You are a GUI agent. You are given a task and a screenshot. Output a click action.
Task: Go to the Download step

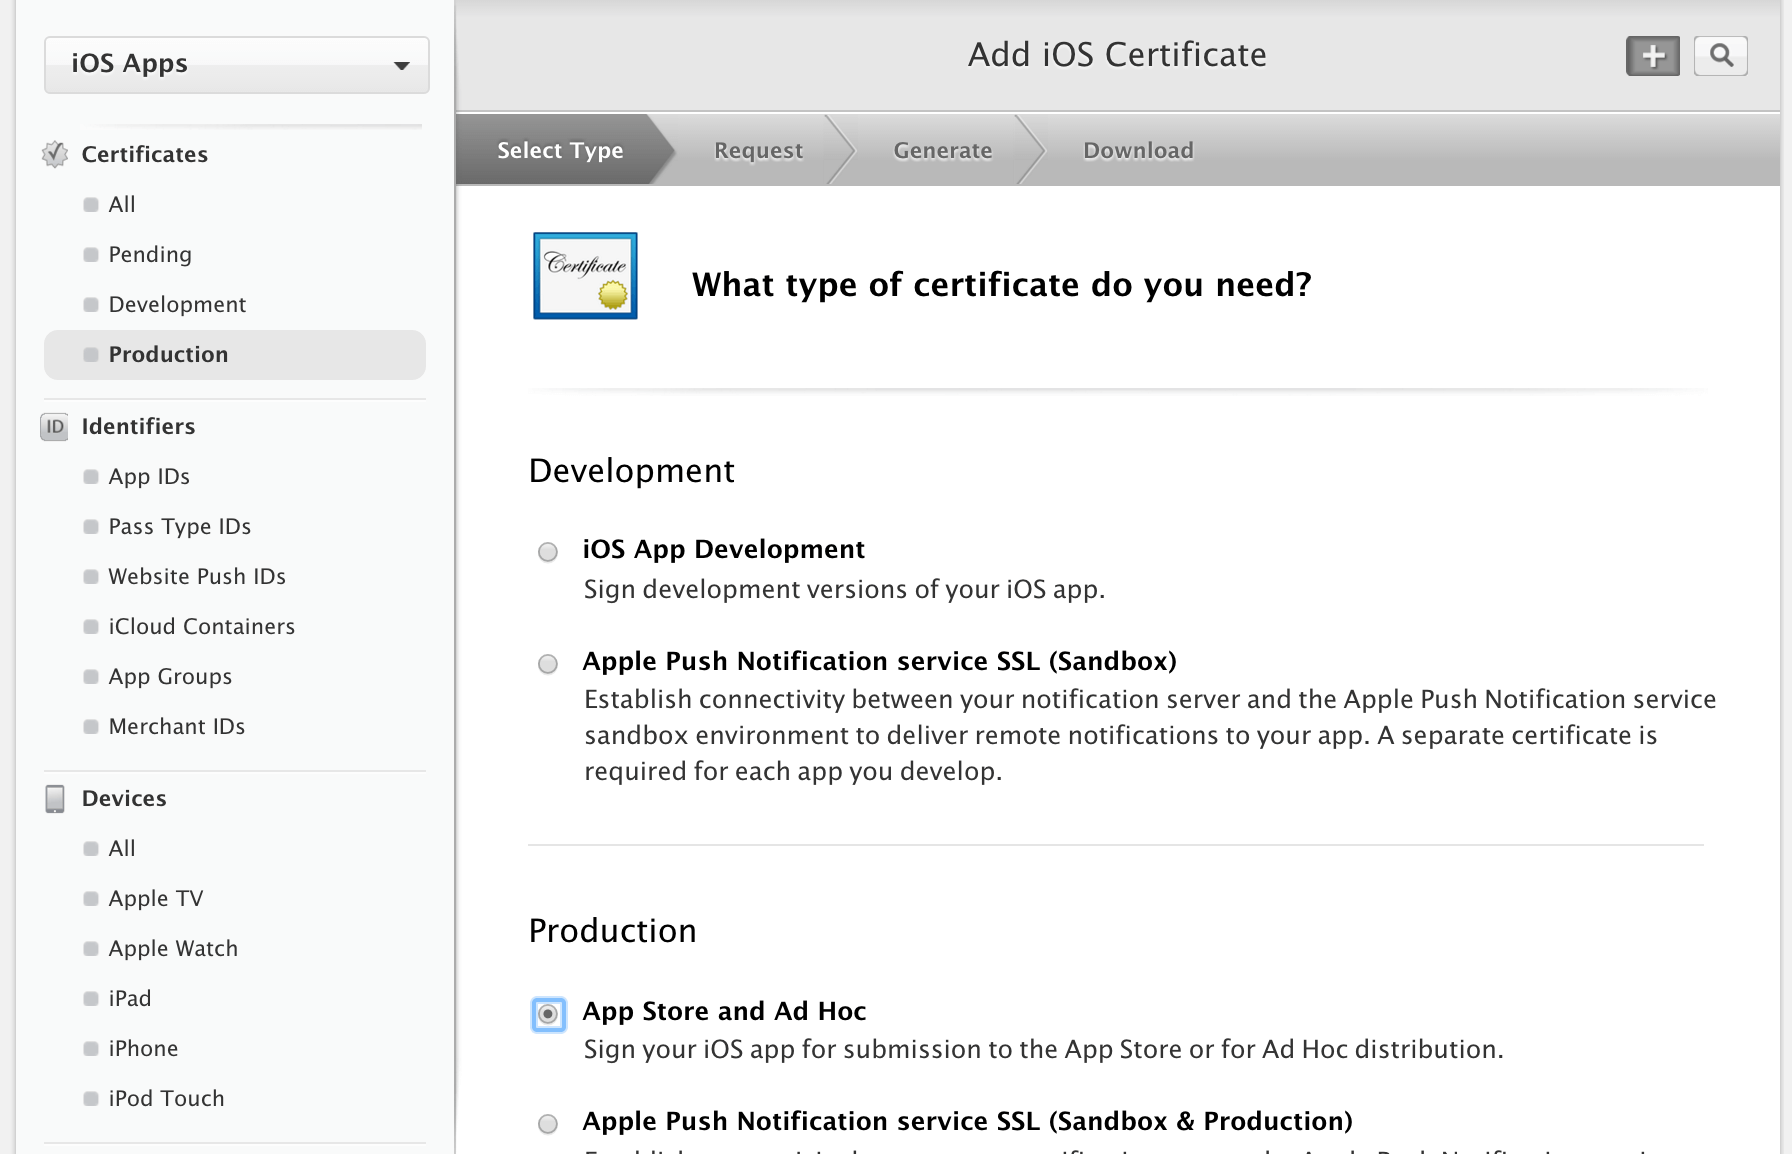point(1138,150)
